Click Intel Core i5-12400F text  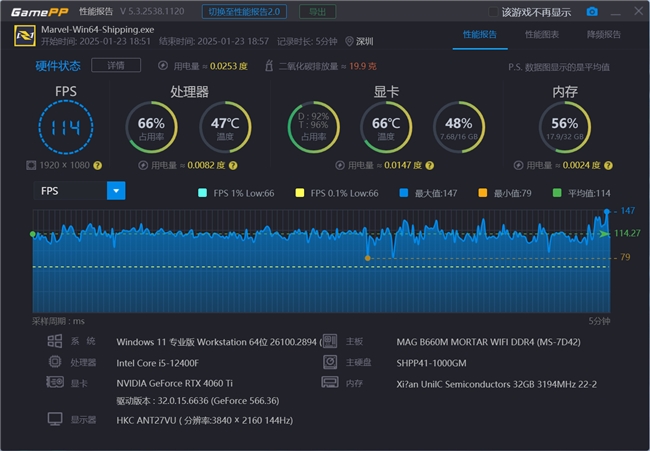(x=158, y=363)
